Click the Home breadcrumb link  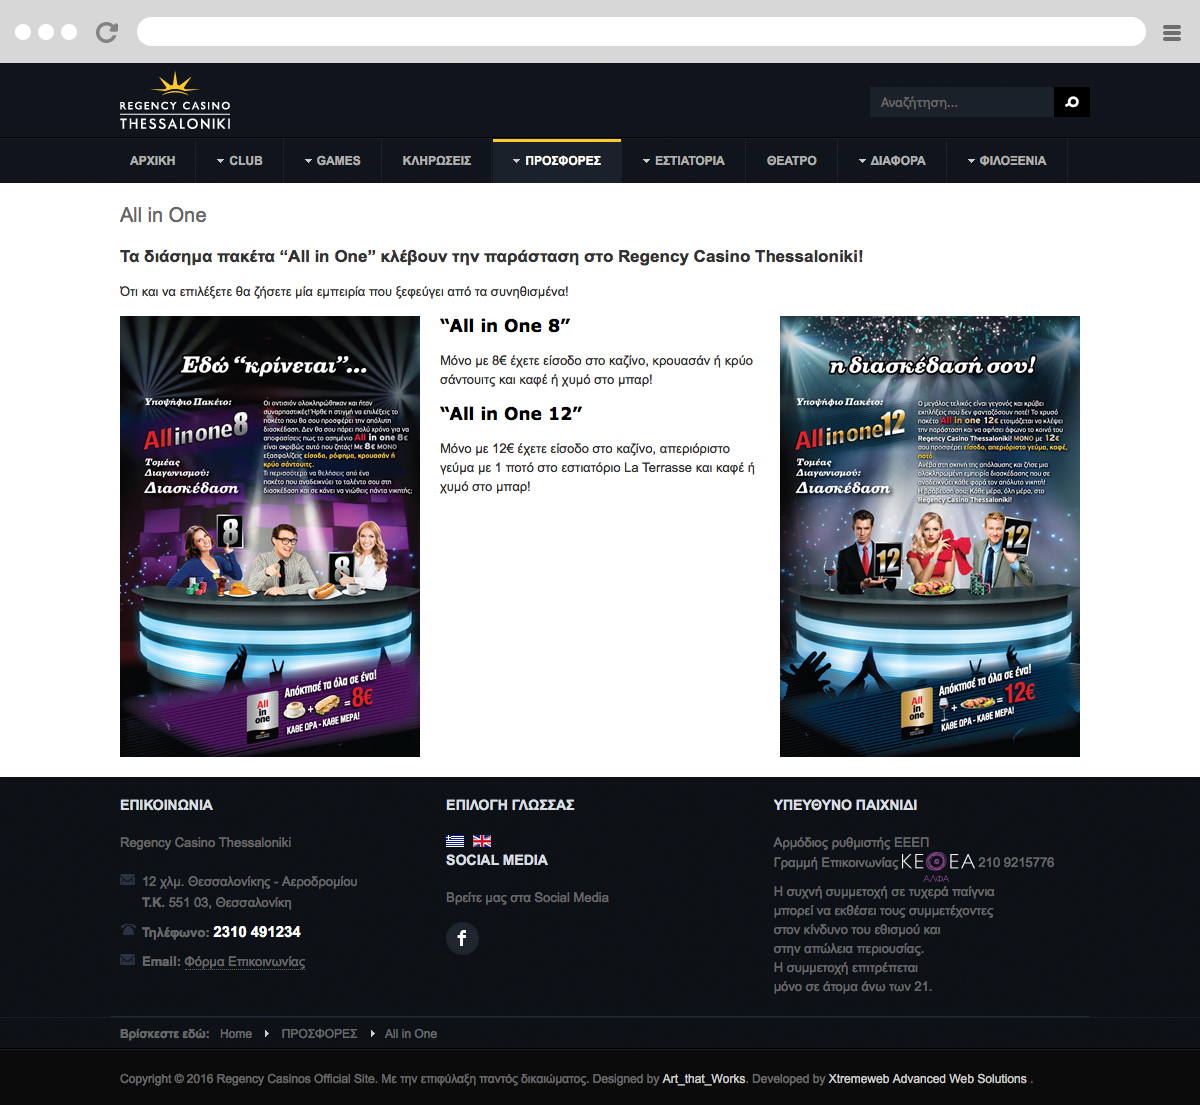coord(236,1034)
